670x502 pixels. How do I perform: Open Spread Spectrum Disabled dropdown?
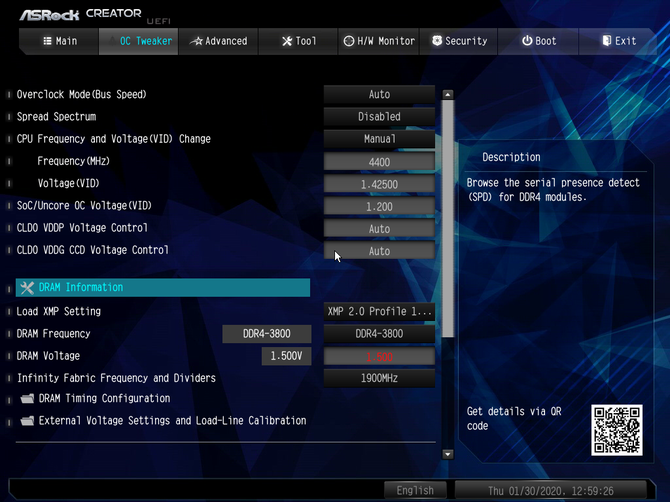click(x=379, y=117)
